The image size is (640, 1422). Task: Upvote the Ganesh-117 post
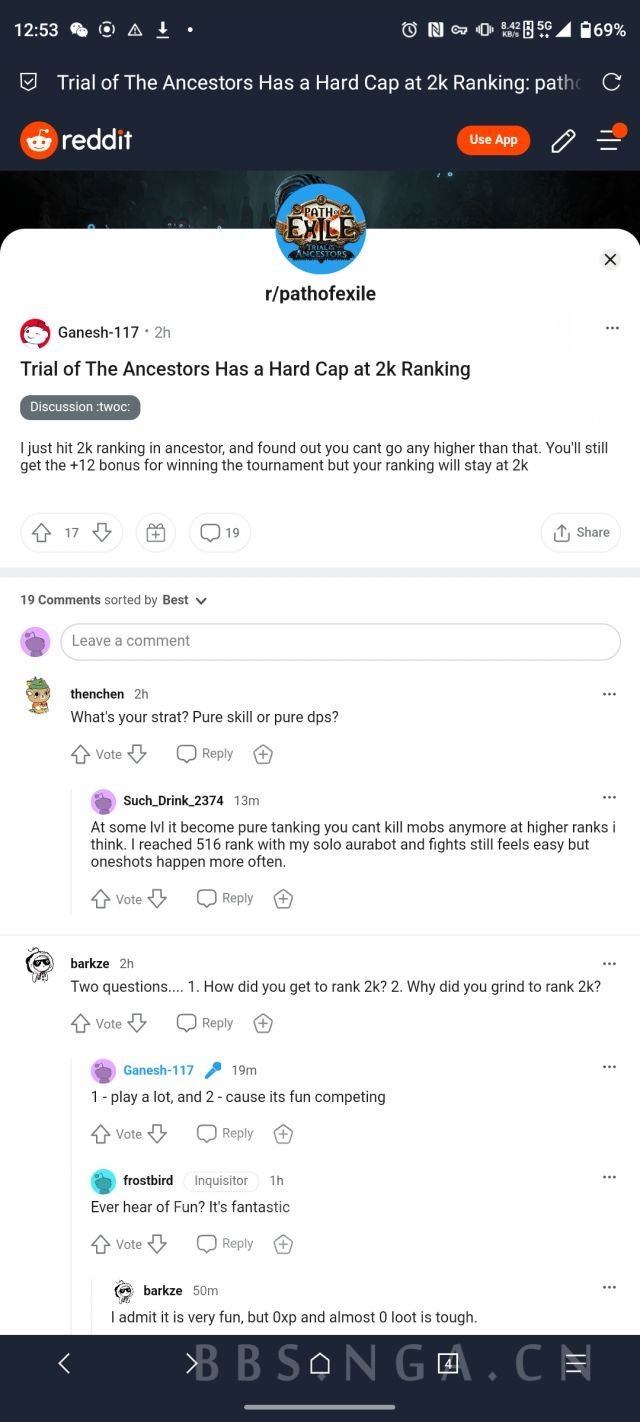[x=41, y=533]
